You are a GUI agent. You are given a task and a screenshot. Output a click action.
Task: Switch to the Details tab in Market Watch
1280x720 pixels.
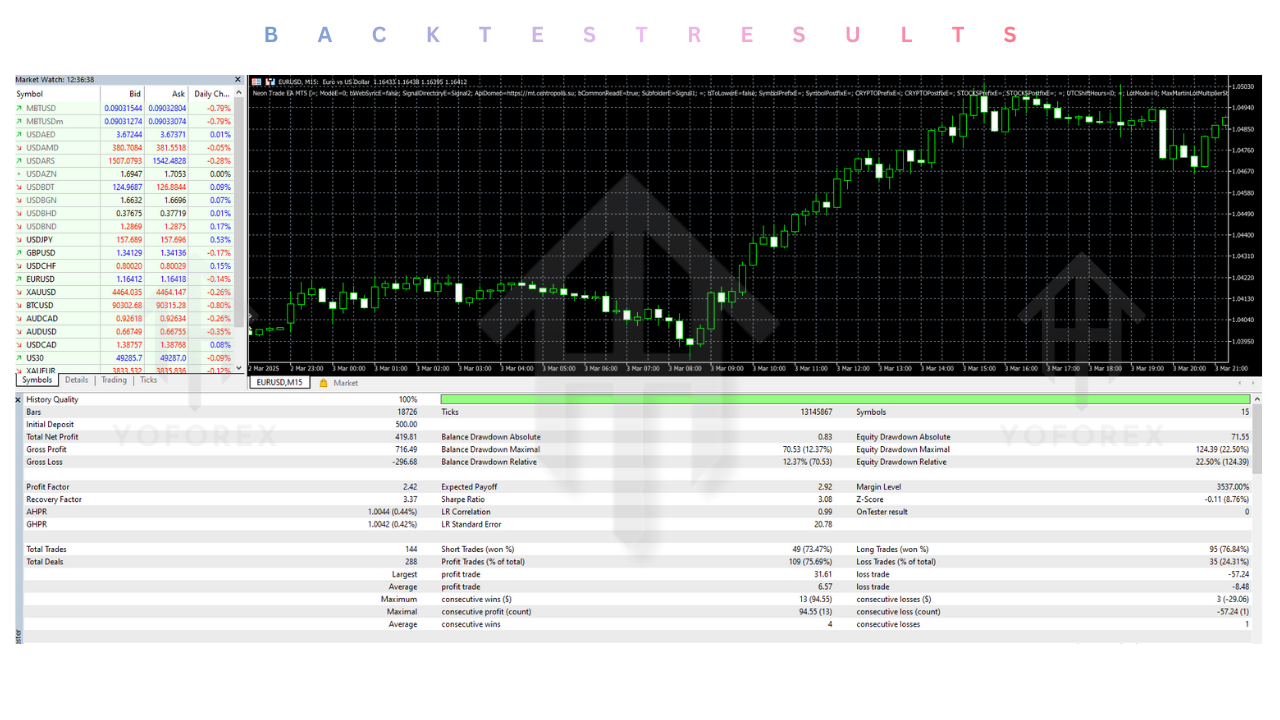77,380
